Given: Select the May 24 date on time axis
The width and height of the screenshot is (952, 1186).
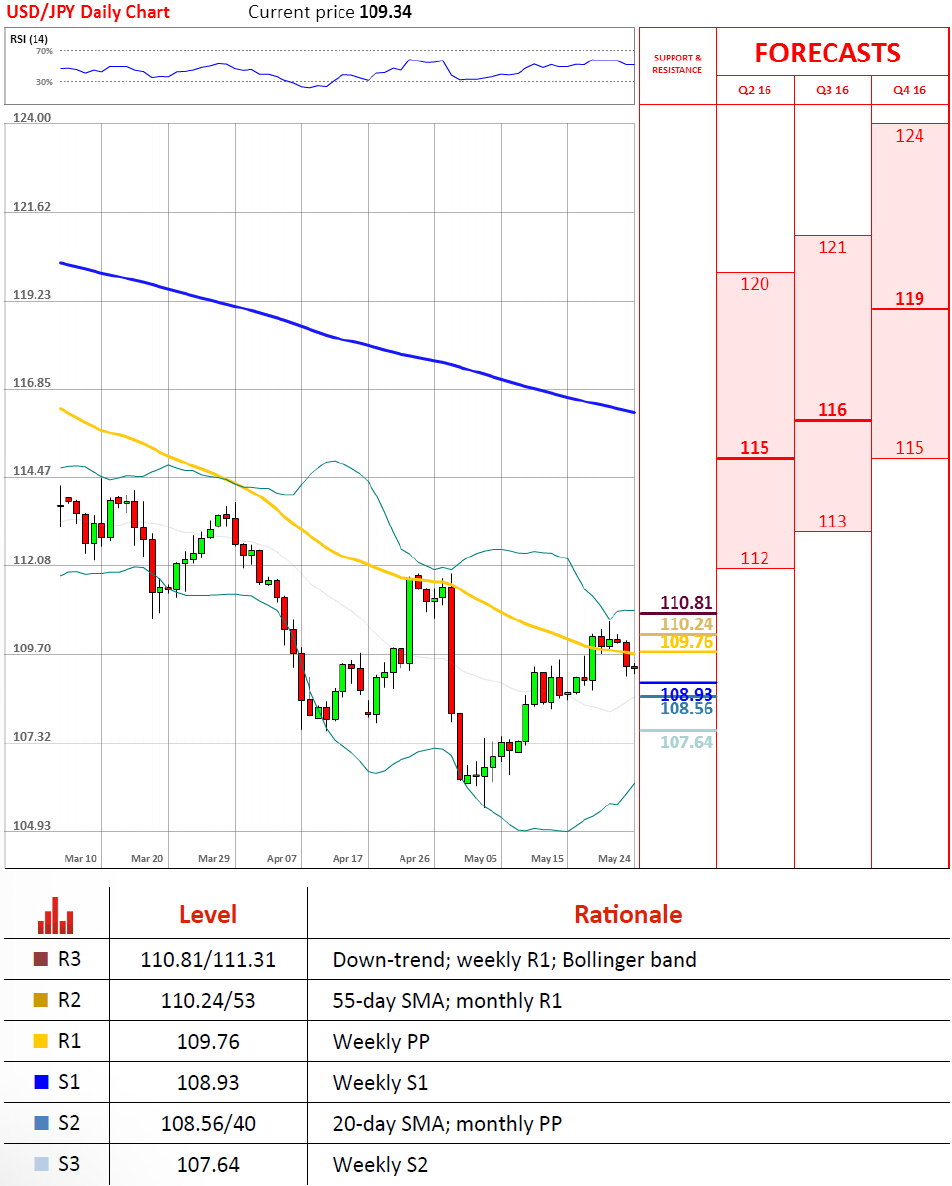Looking at the screenshot, I should 614,858.
